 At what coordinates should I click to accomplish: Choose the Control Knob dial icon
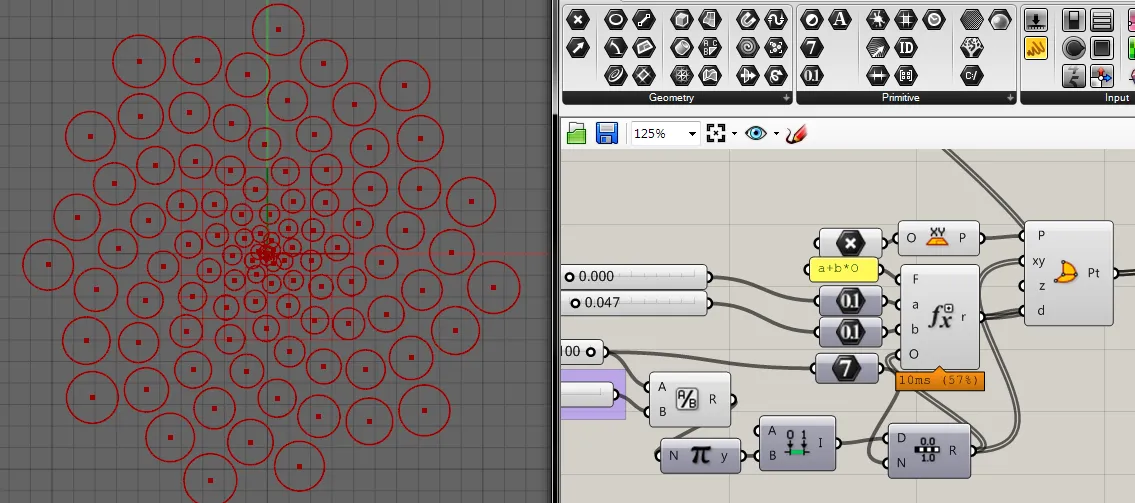1073,48
